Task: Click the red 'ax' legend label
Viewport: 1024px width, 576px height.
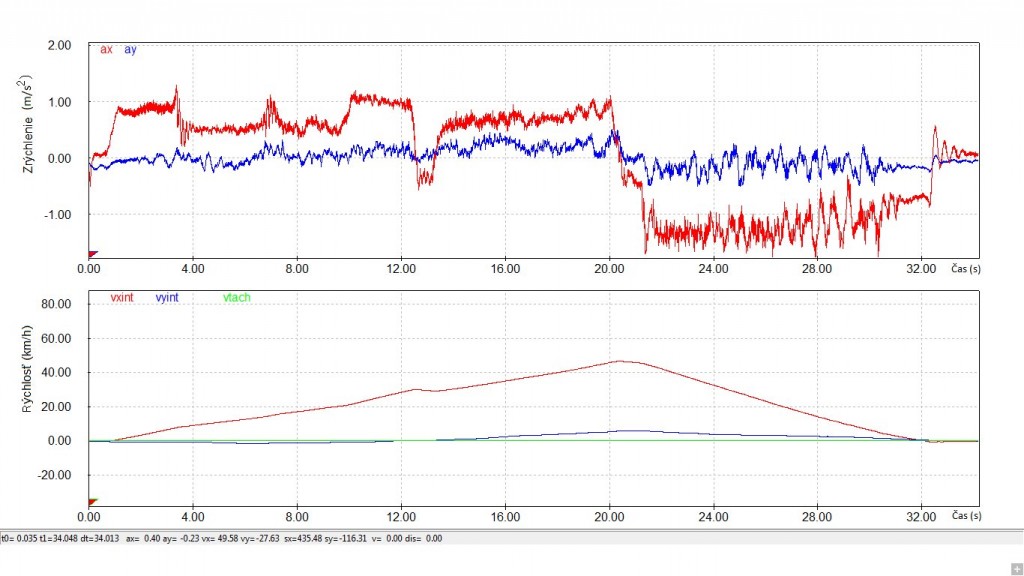Action: (x=106, y=50)
